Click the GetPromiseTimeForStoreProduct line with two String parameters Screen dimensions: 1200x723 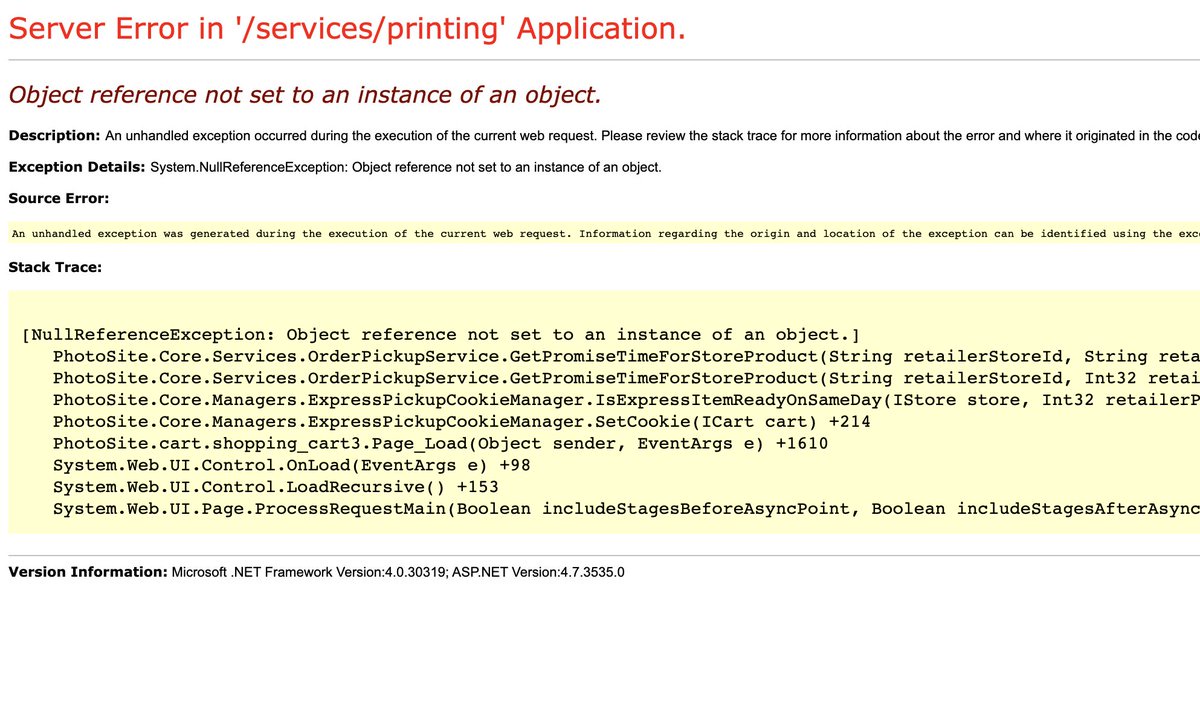(x=620, y=356)
